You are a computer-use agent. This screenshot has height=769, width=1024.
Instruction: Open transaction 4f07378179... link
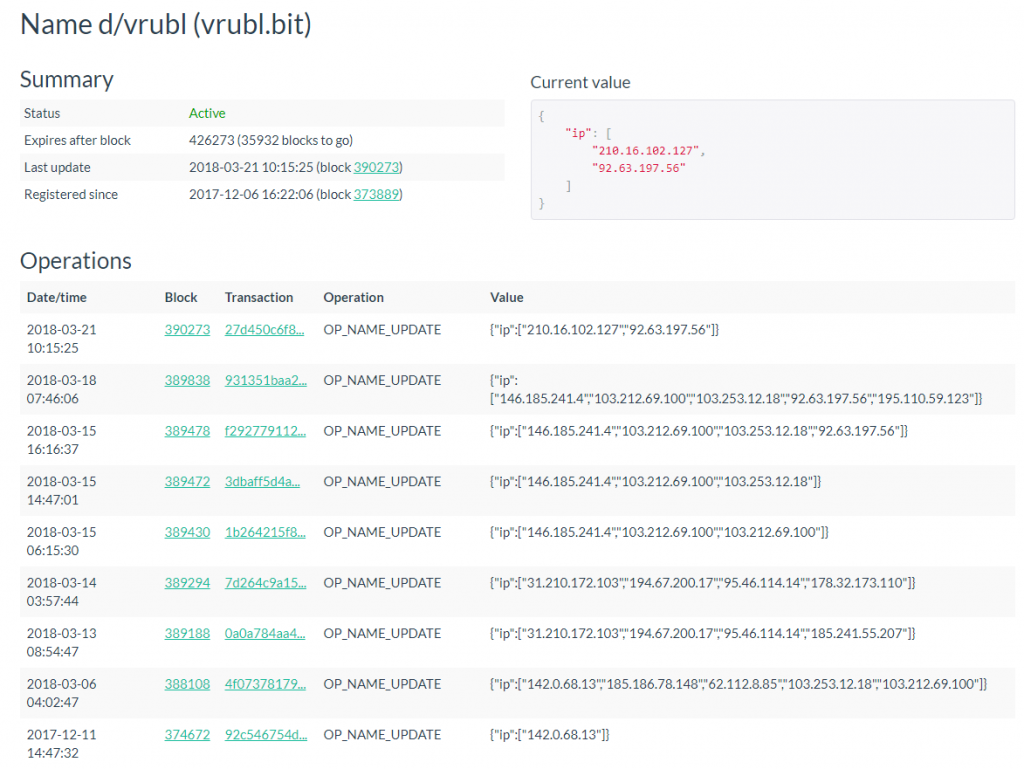click(x=265, y=684)
